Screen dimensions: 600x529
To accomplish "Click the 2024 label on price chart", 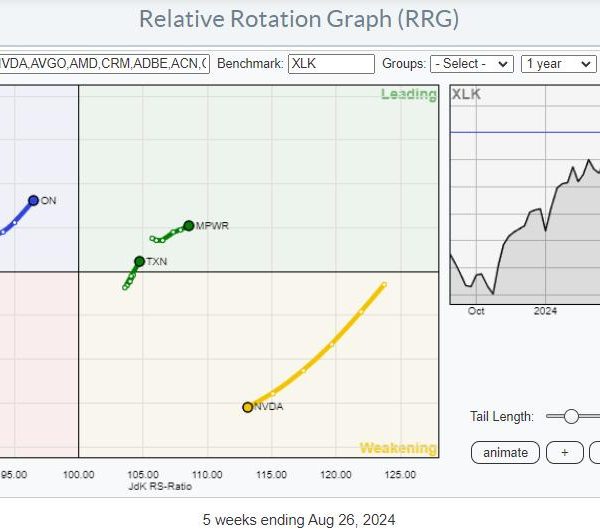I will coord(545,311).
